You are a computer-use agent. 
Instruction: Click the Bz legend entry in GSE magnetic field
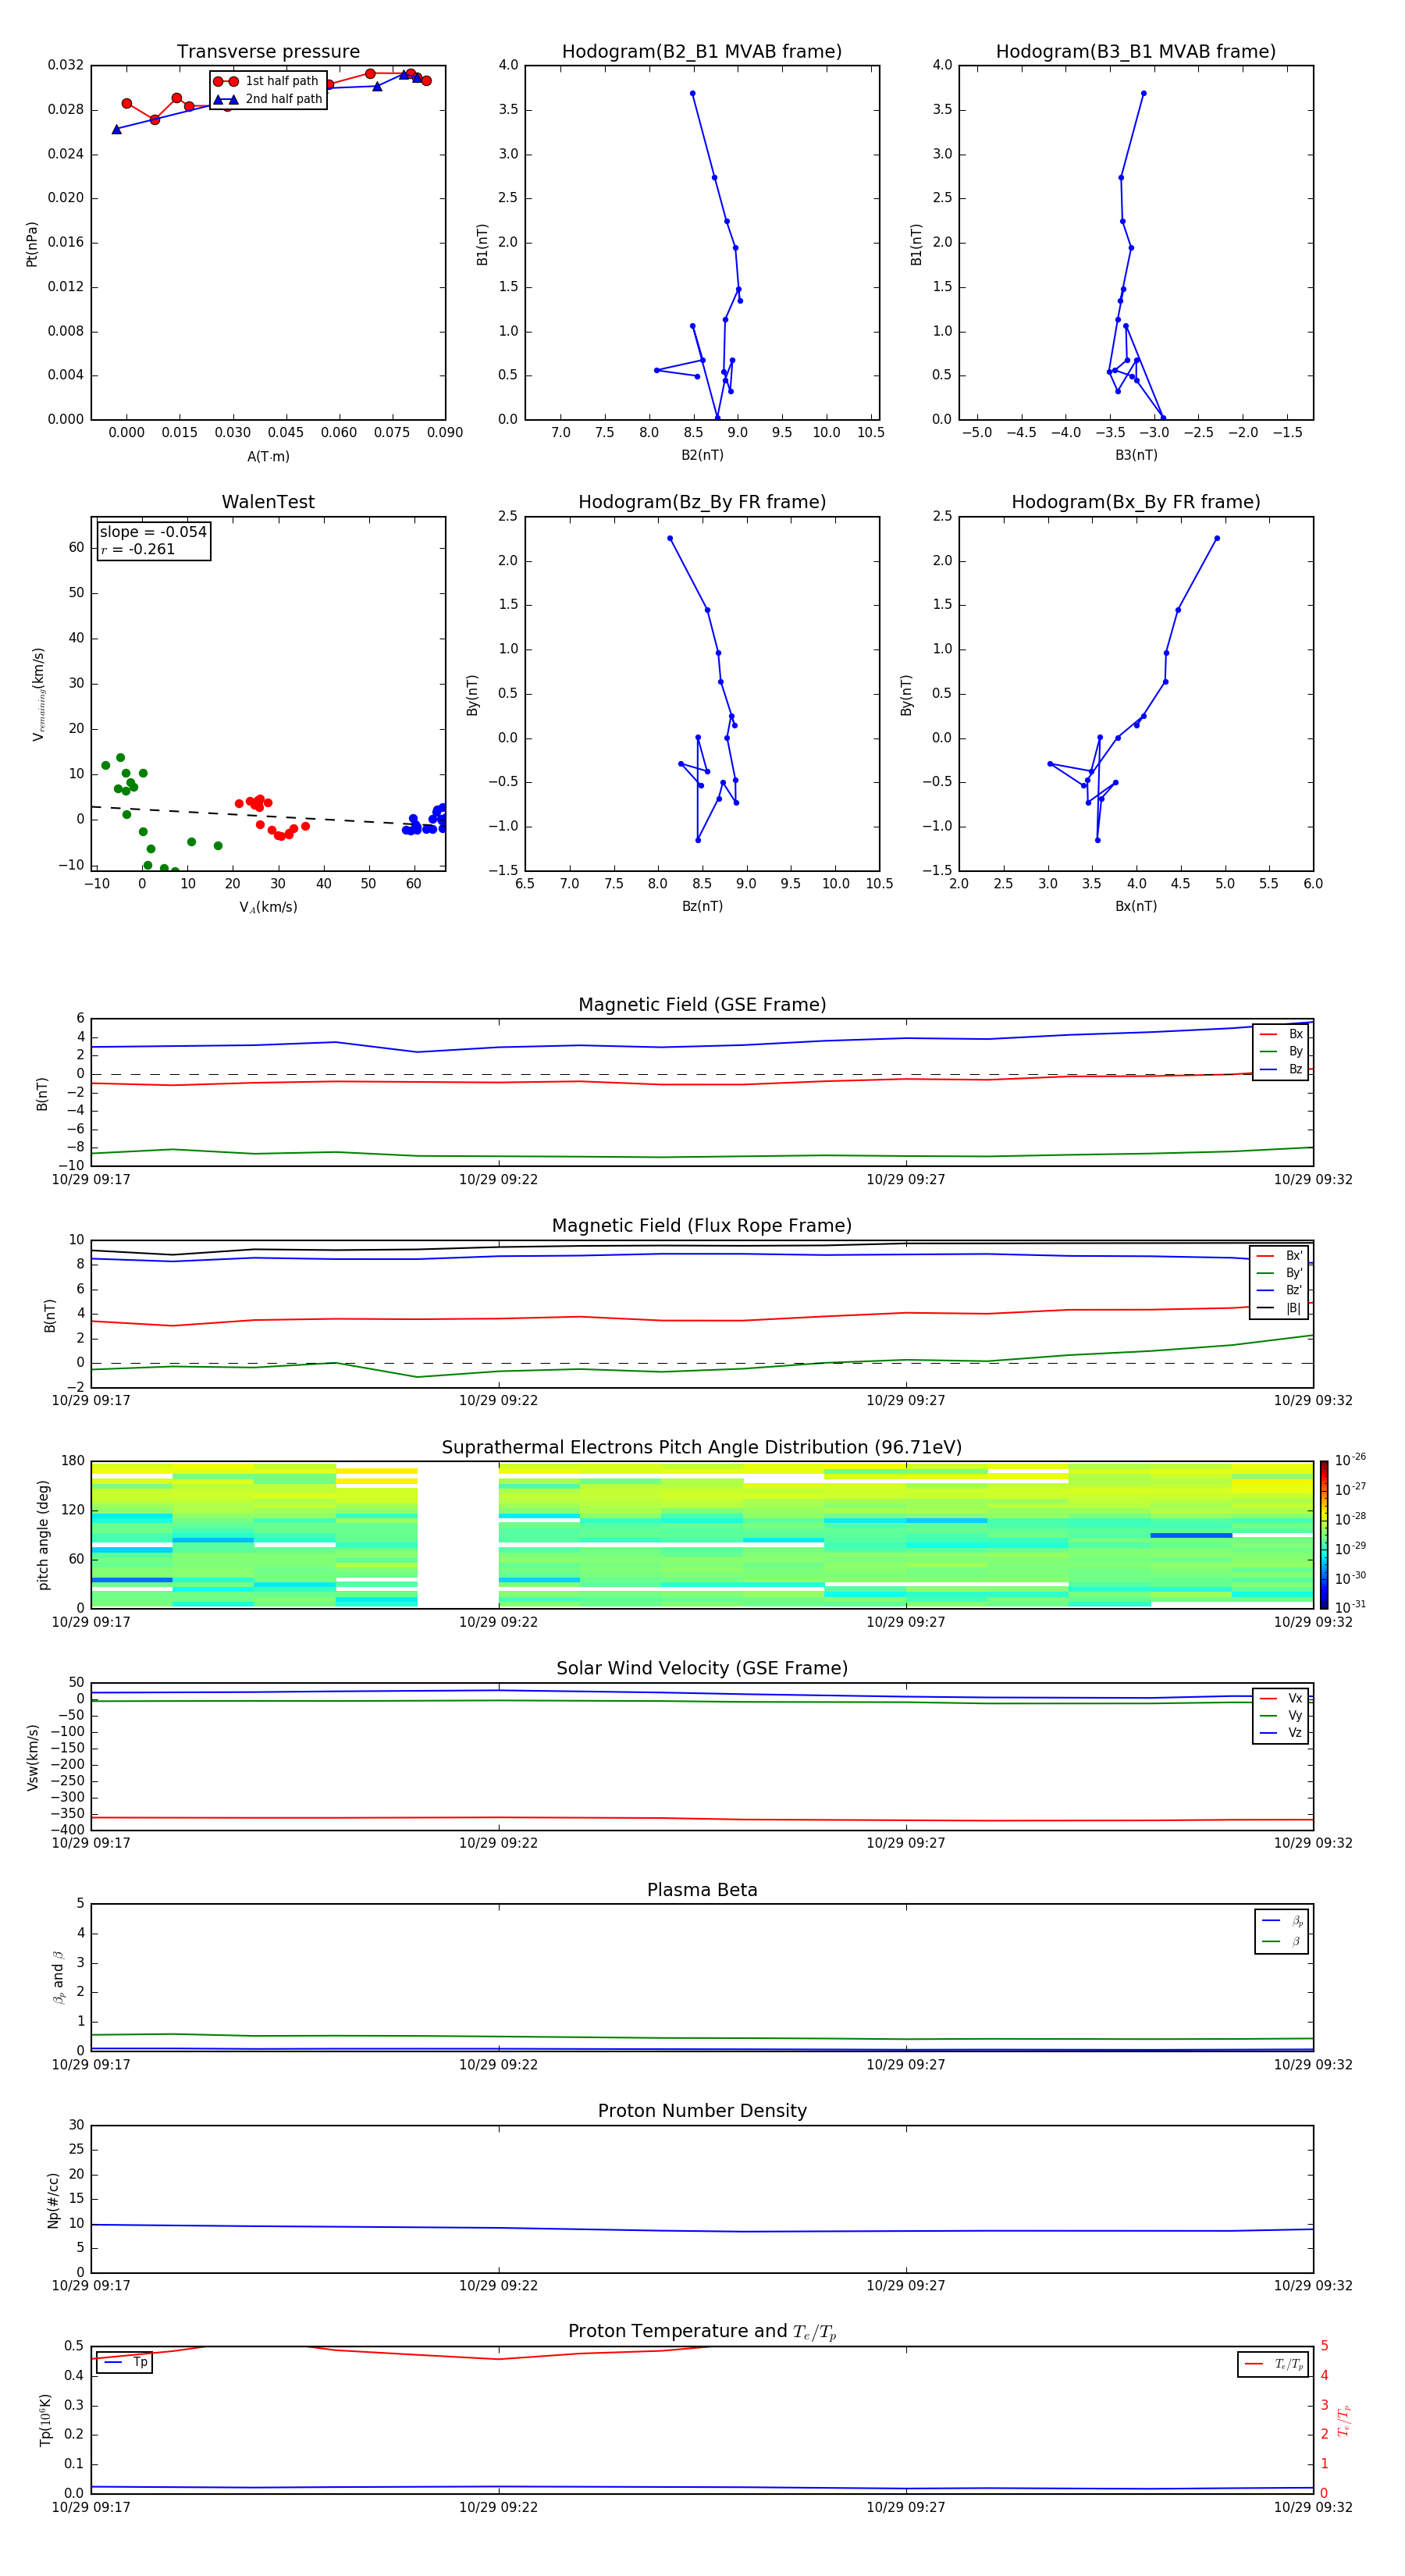1281,1070
